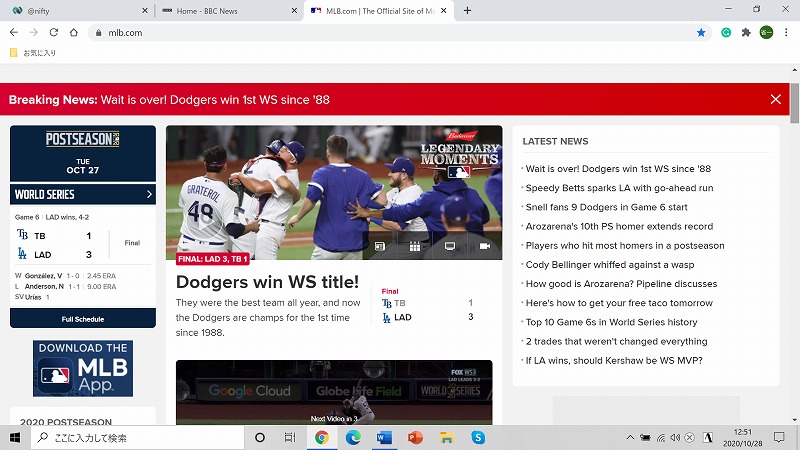Click the FINAL: LAD 3, TB 1 label

click(213, 259)
